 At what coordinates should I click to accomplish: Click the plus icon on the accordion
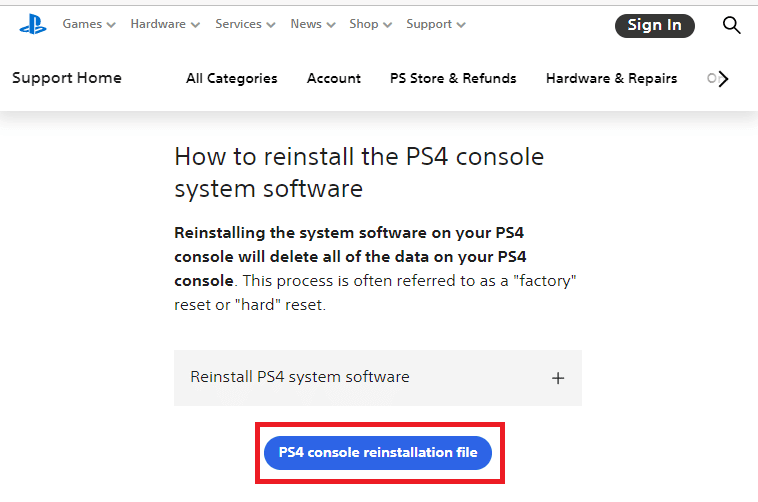click(x=558, y=378)
